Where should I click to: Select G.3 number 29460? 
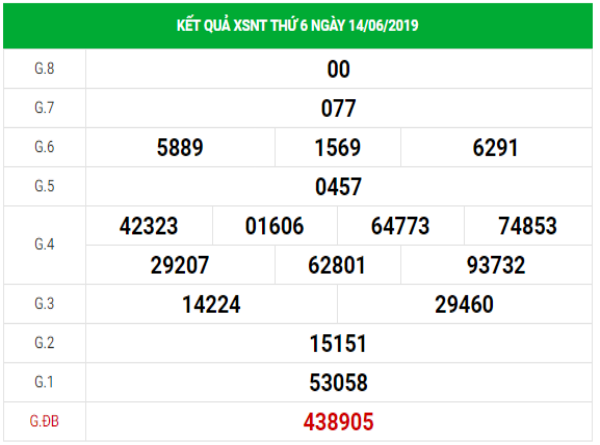tap(464, 305)
